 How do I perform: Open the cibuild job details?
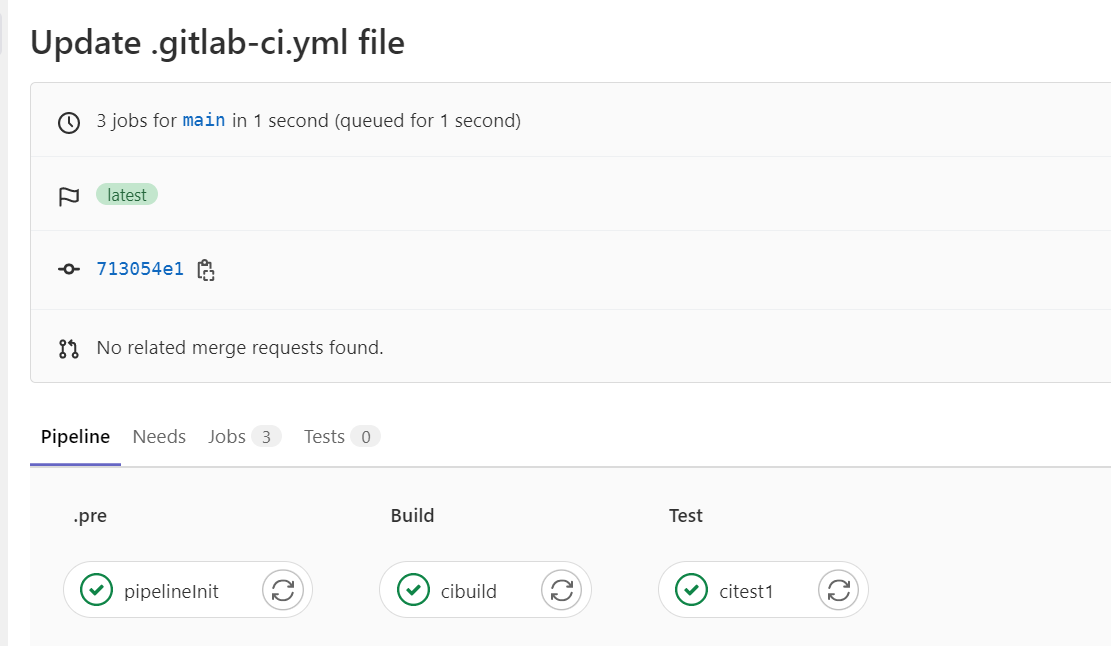click(x=468, y=591)
